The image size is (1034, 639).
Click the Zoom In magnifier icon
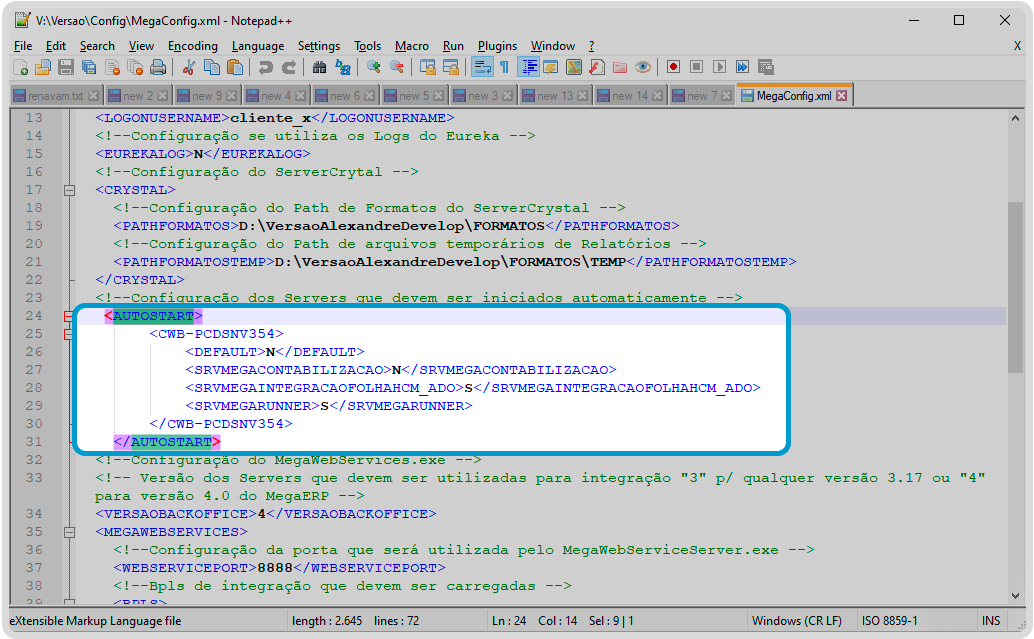(x=374, y=67)
